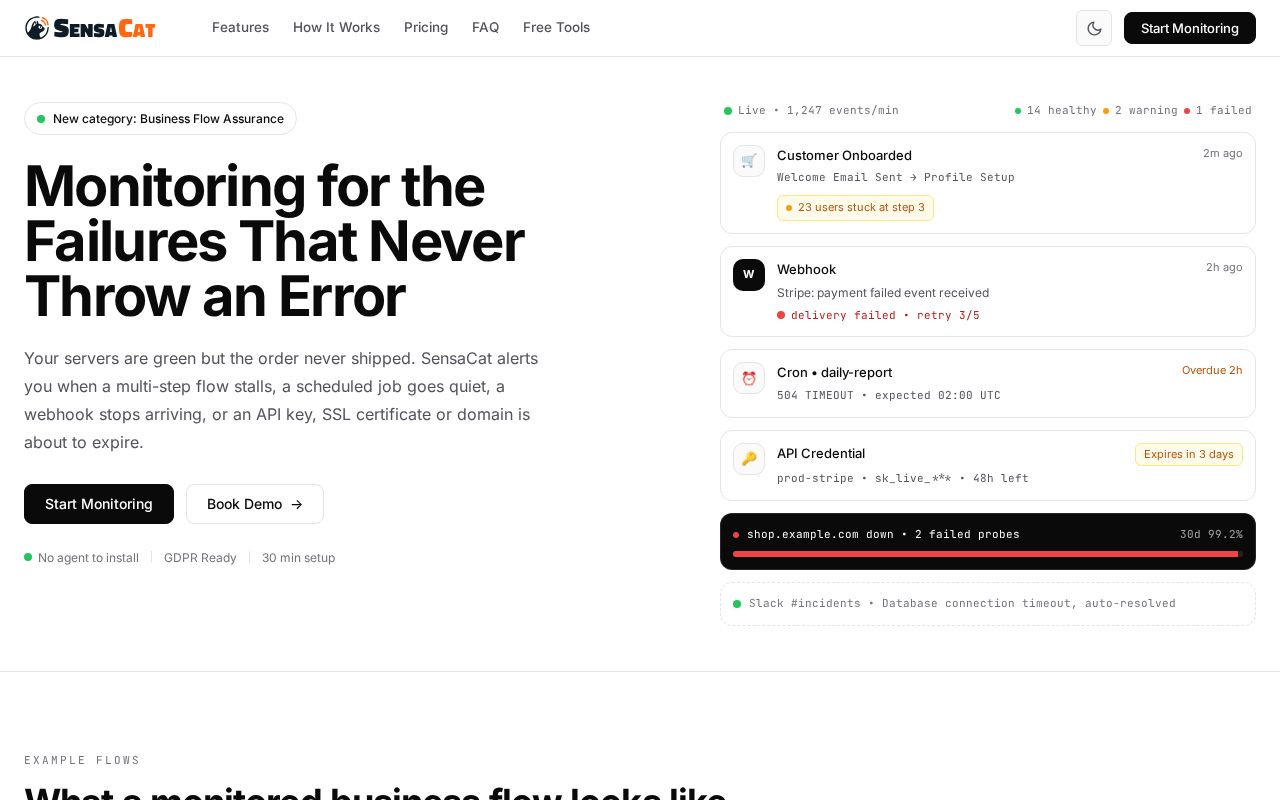Open the Free Tools nav link
Image resolution: width=1280 pixels, height=800 pixels.
(556, 27)
